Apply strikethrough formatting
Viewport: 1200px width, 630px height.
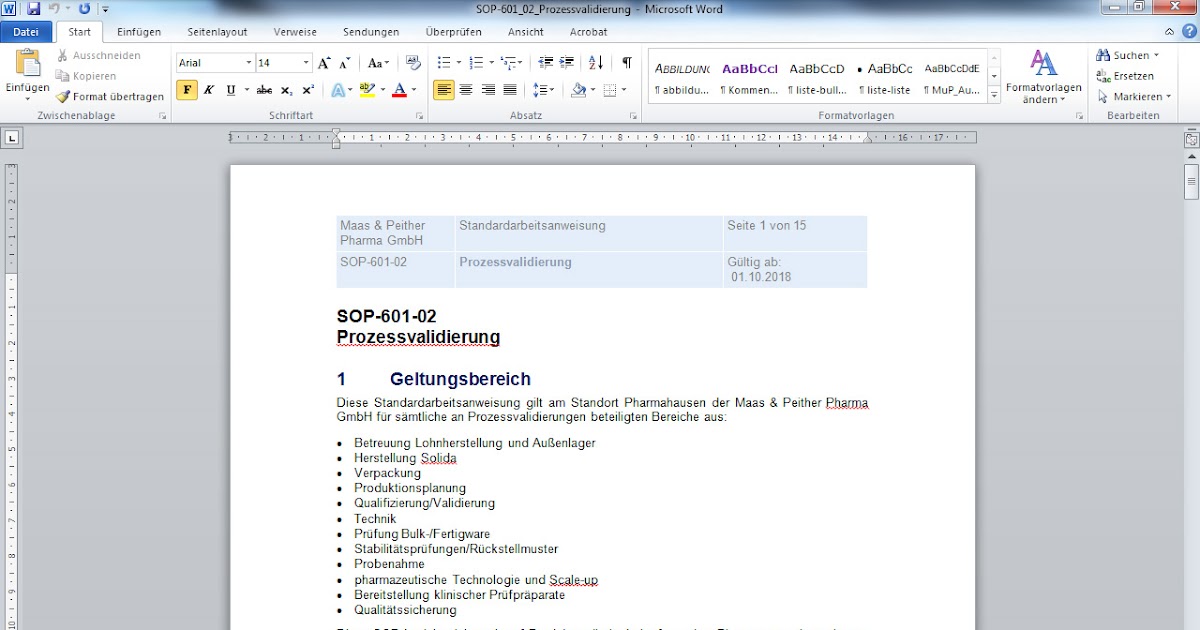[264, 90]
